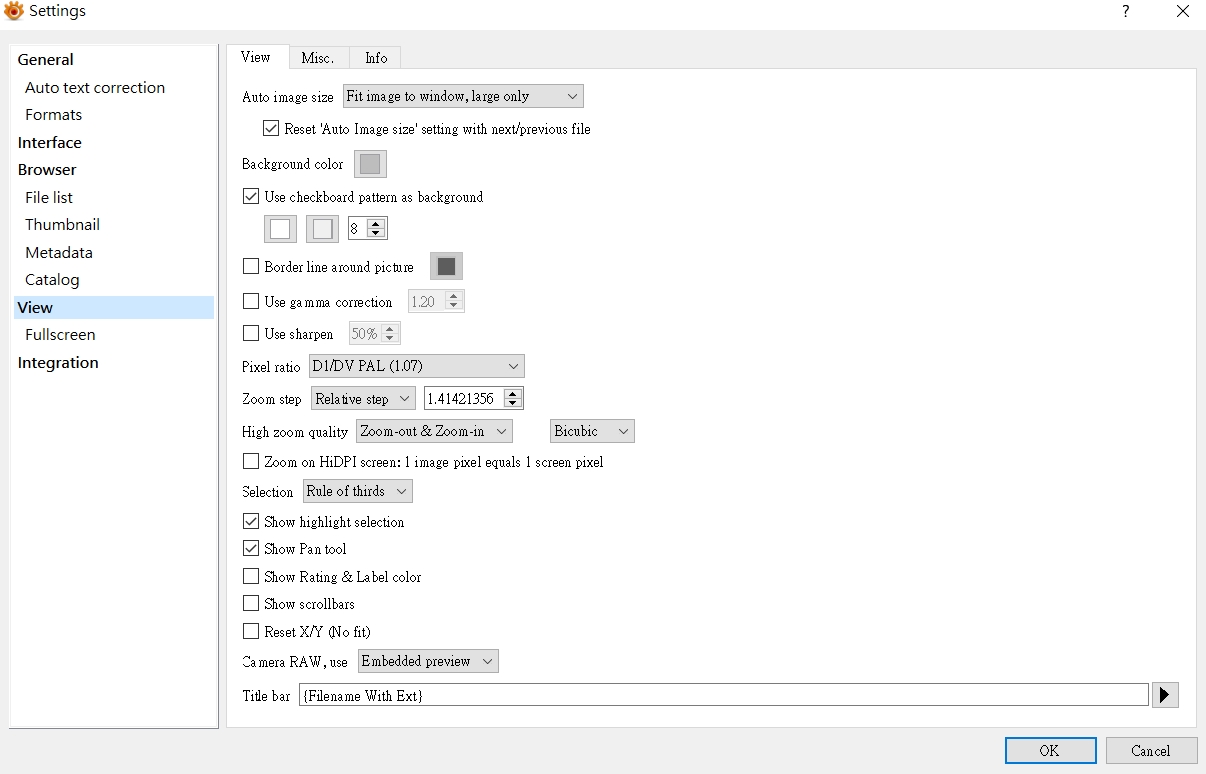Enable Use gamma correction
1206x774 pixels.
(251, 301)
